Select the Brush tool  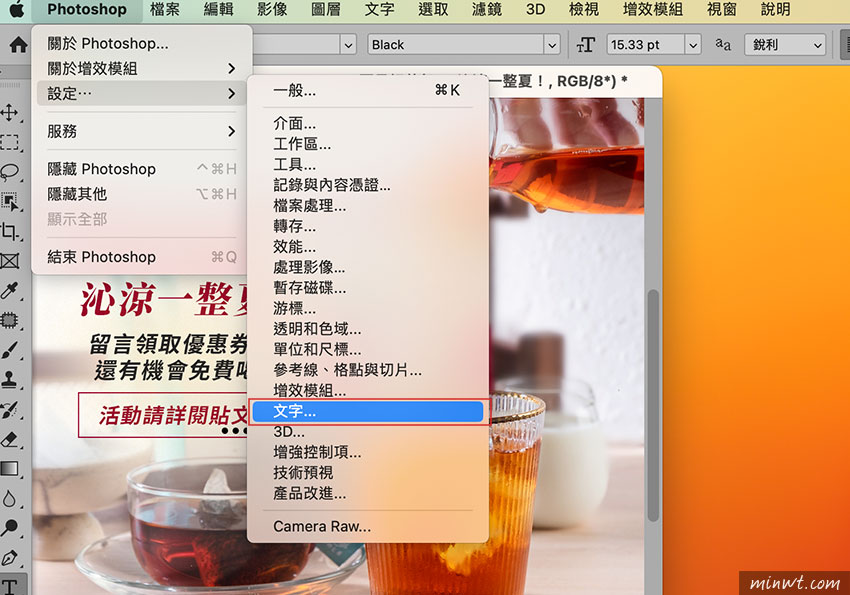[x=9, y=350]
